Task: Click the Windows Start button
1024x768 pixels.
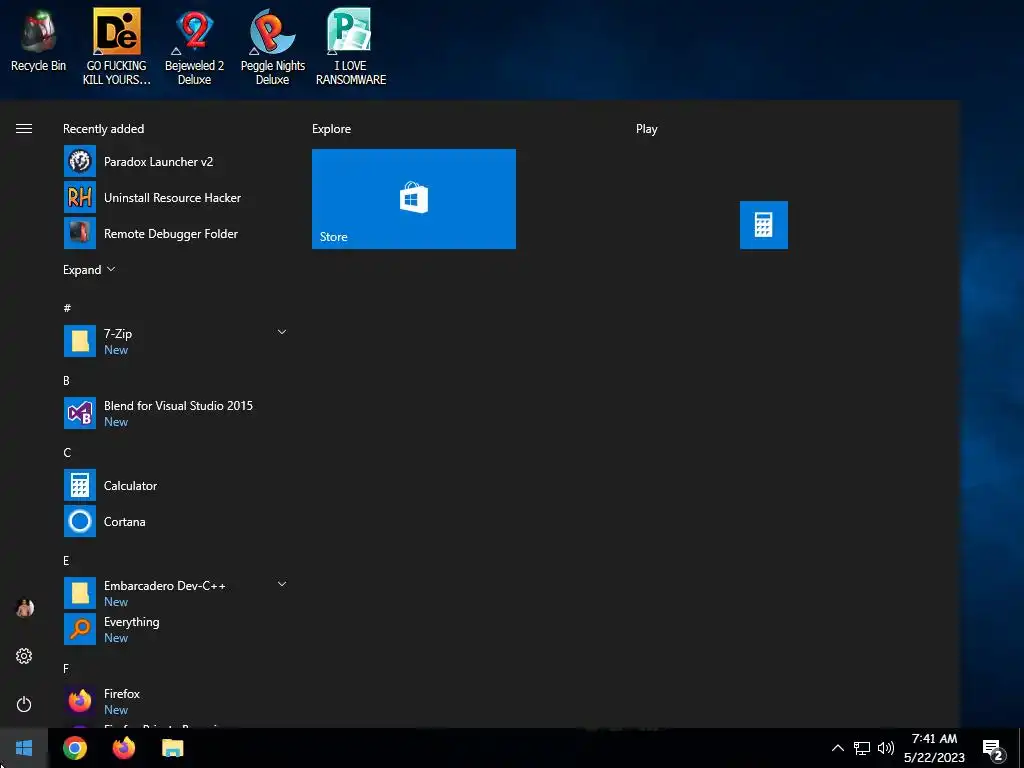Action: [x=24, y=748]
